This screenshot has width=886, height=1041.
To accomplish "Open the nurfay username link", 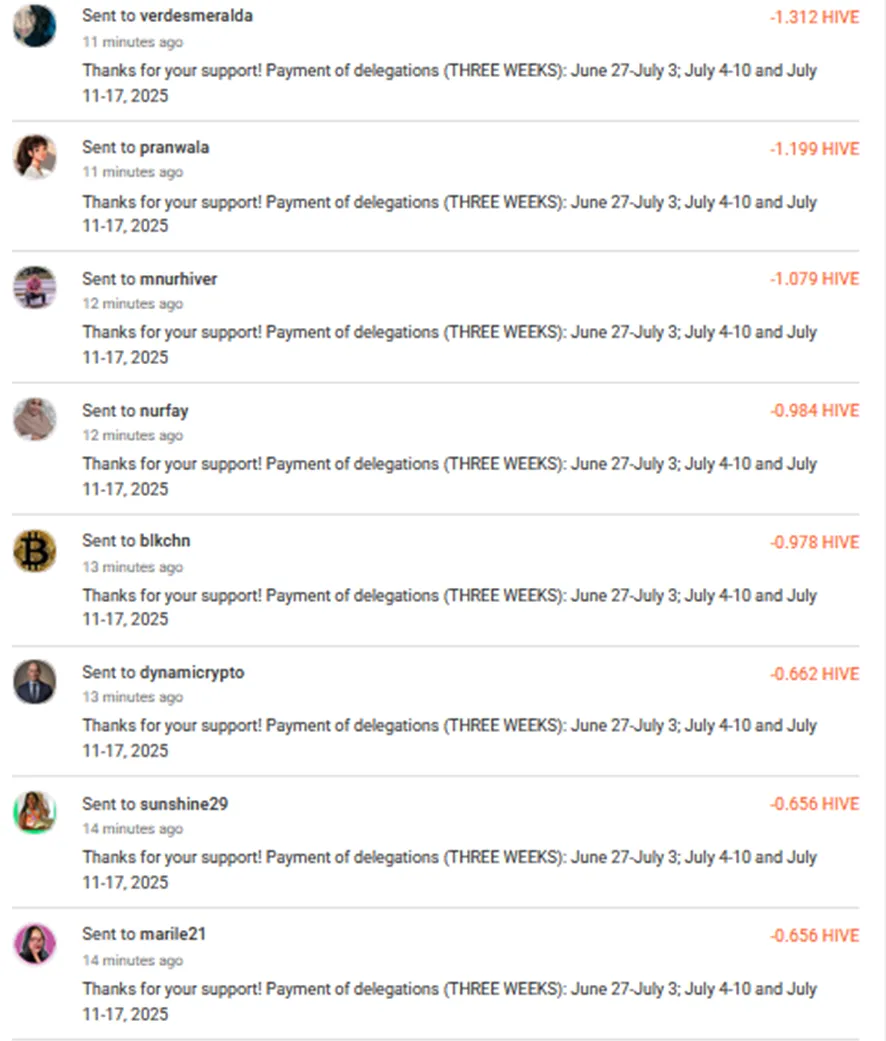I will 164,410.
